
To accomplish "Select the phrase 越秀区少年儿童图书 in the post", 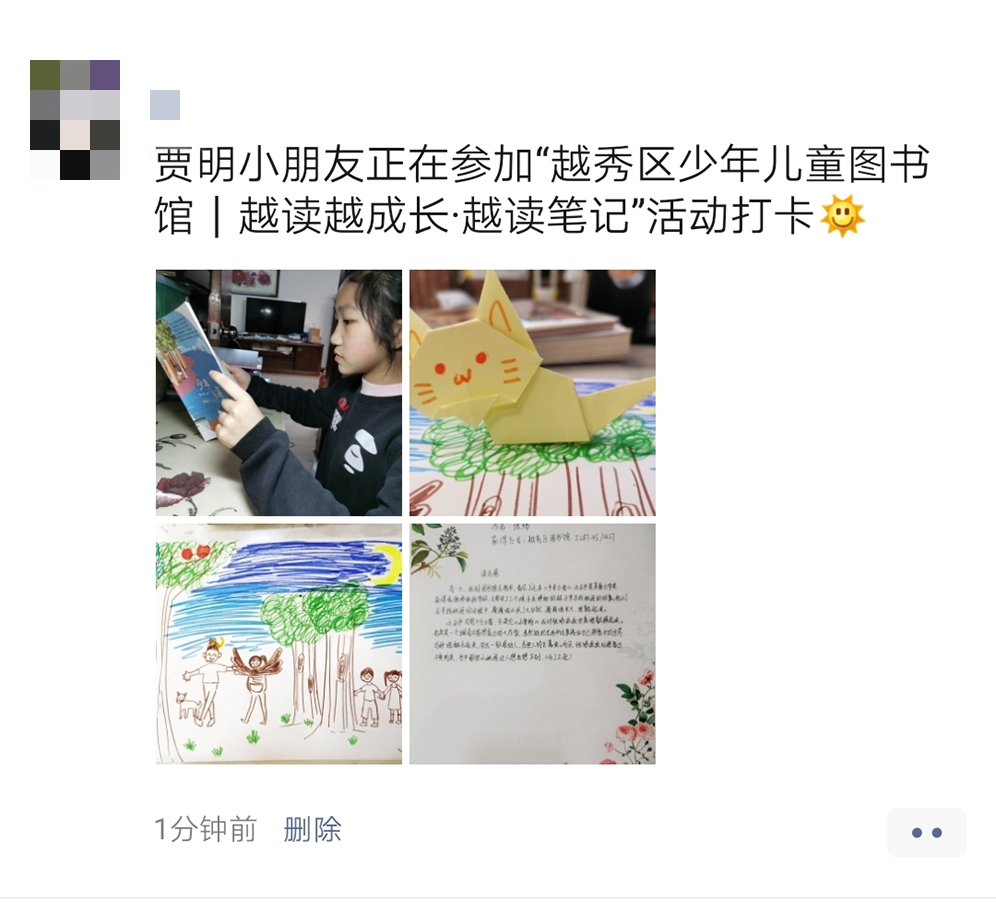I will pyautogui.click(x=740, y=165).
